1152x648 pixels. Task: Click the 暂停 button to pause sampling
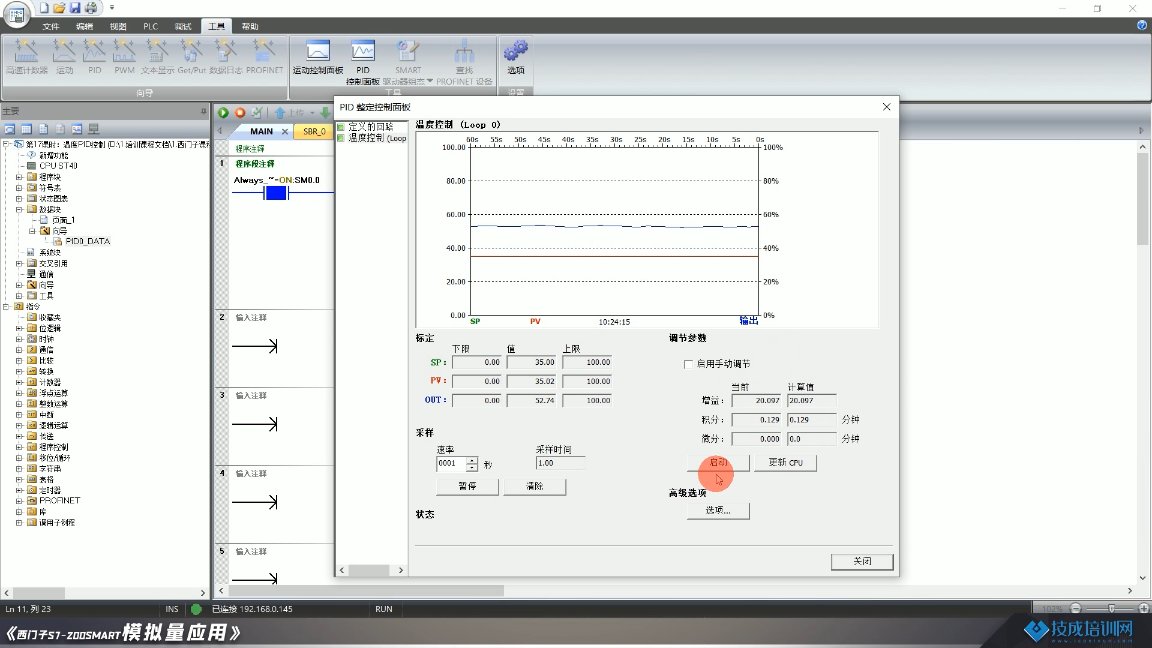467,486
